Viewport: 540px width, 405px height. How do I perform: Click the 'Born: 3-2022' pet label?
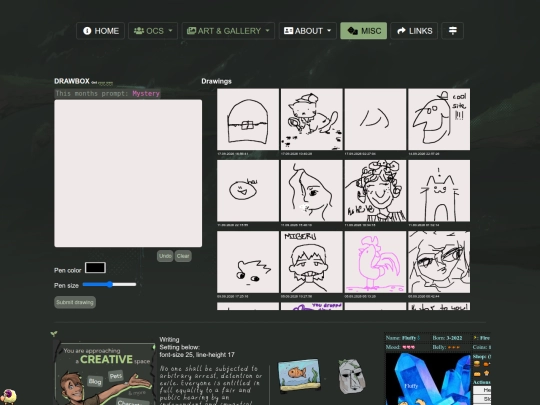click(x=447, y=338)
